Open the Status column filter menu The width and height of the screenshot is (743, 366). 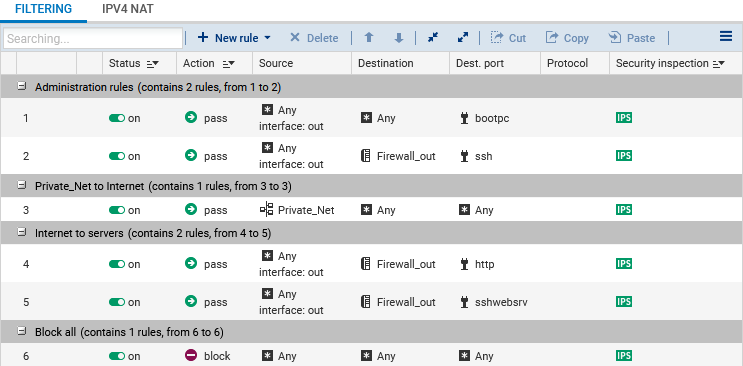153,64
